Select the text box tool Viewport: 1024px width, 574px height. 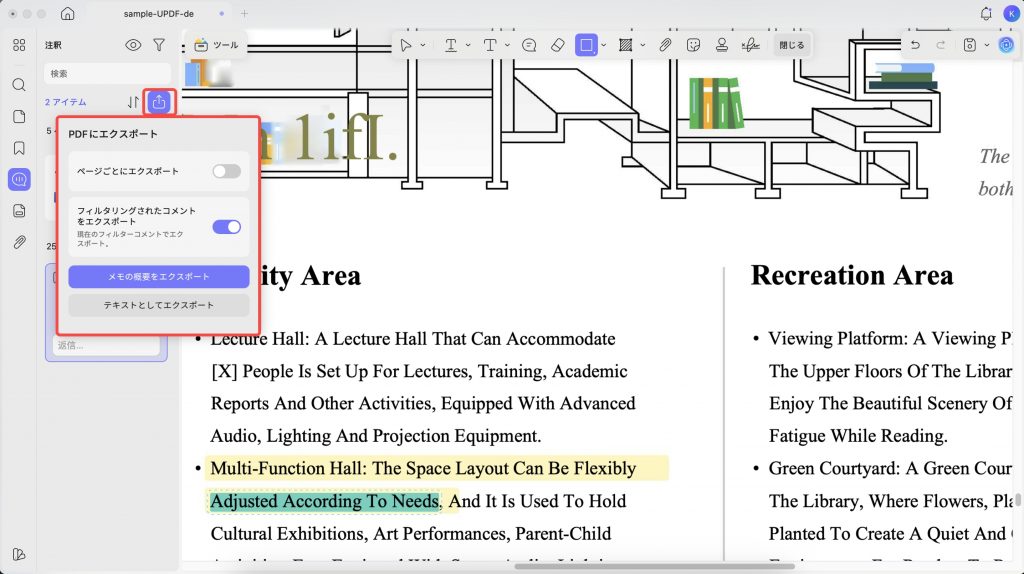coord(490,45)
